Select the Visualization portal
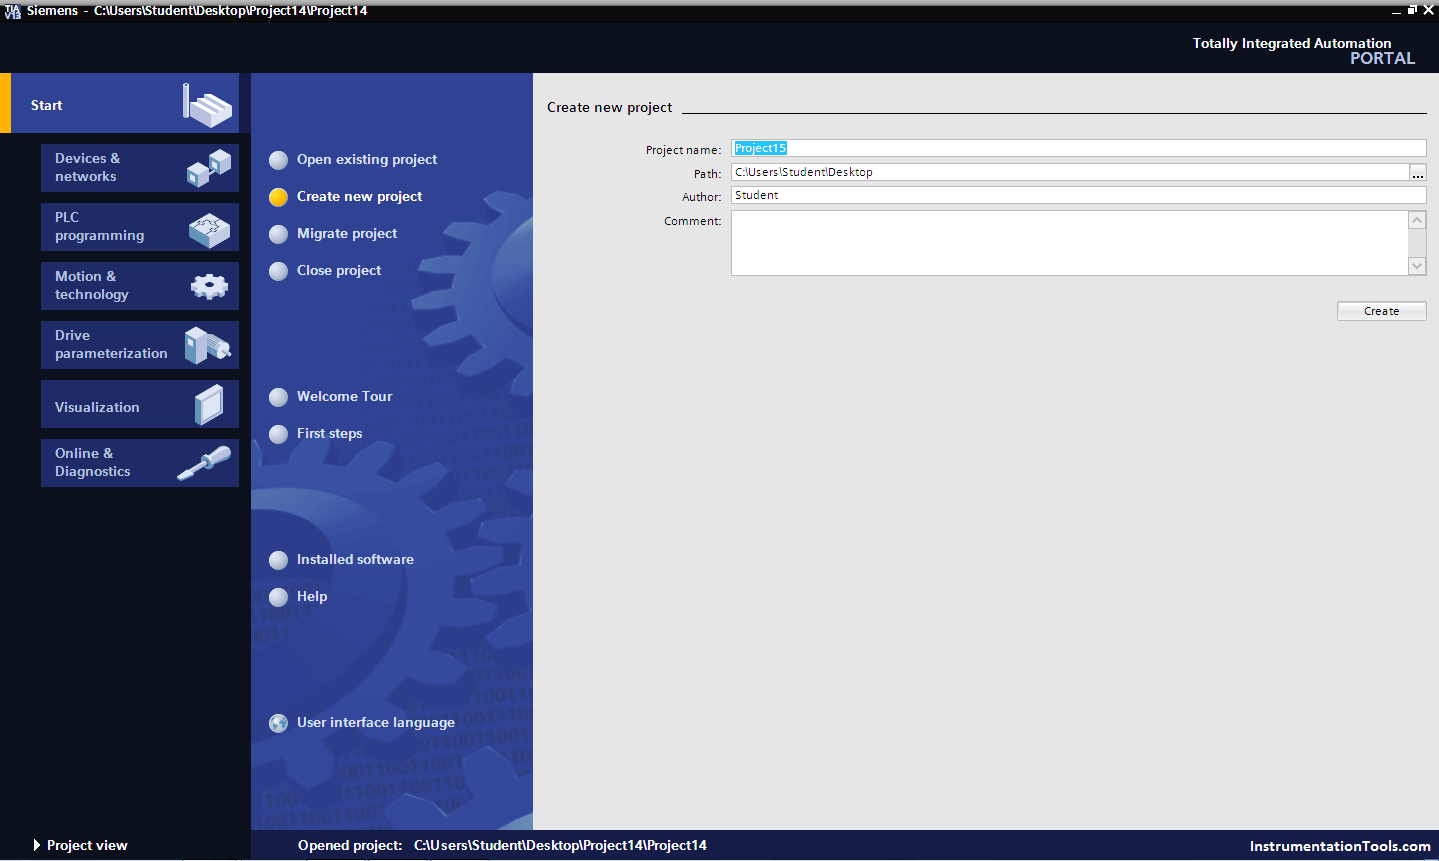 pyautogui.click(x=140, y=404)
